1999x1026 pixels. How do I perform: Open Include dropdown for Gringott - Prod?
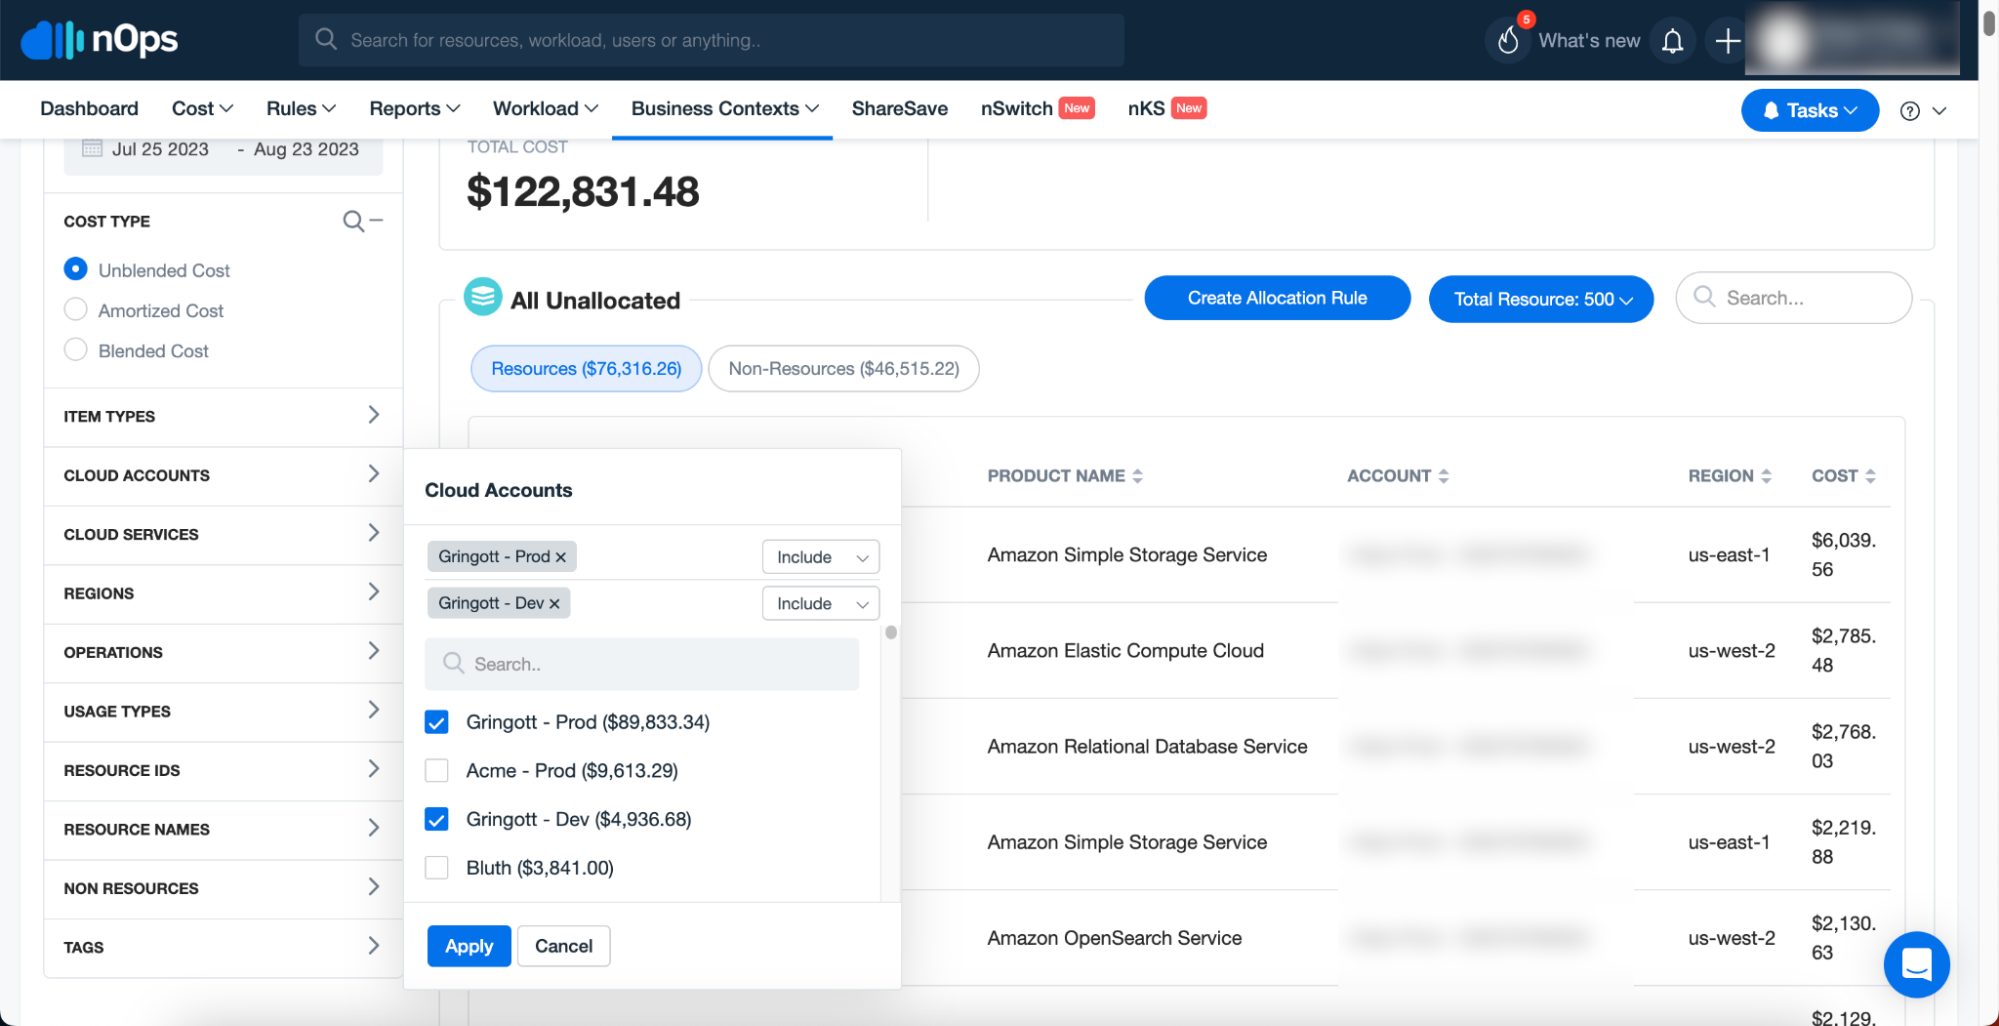click(821, 557)
